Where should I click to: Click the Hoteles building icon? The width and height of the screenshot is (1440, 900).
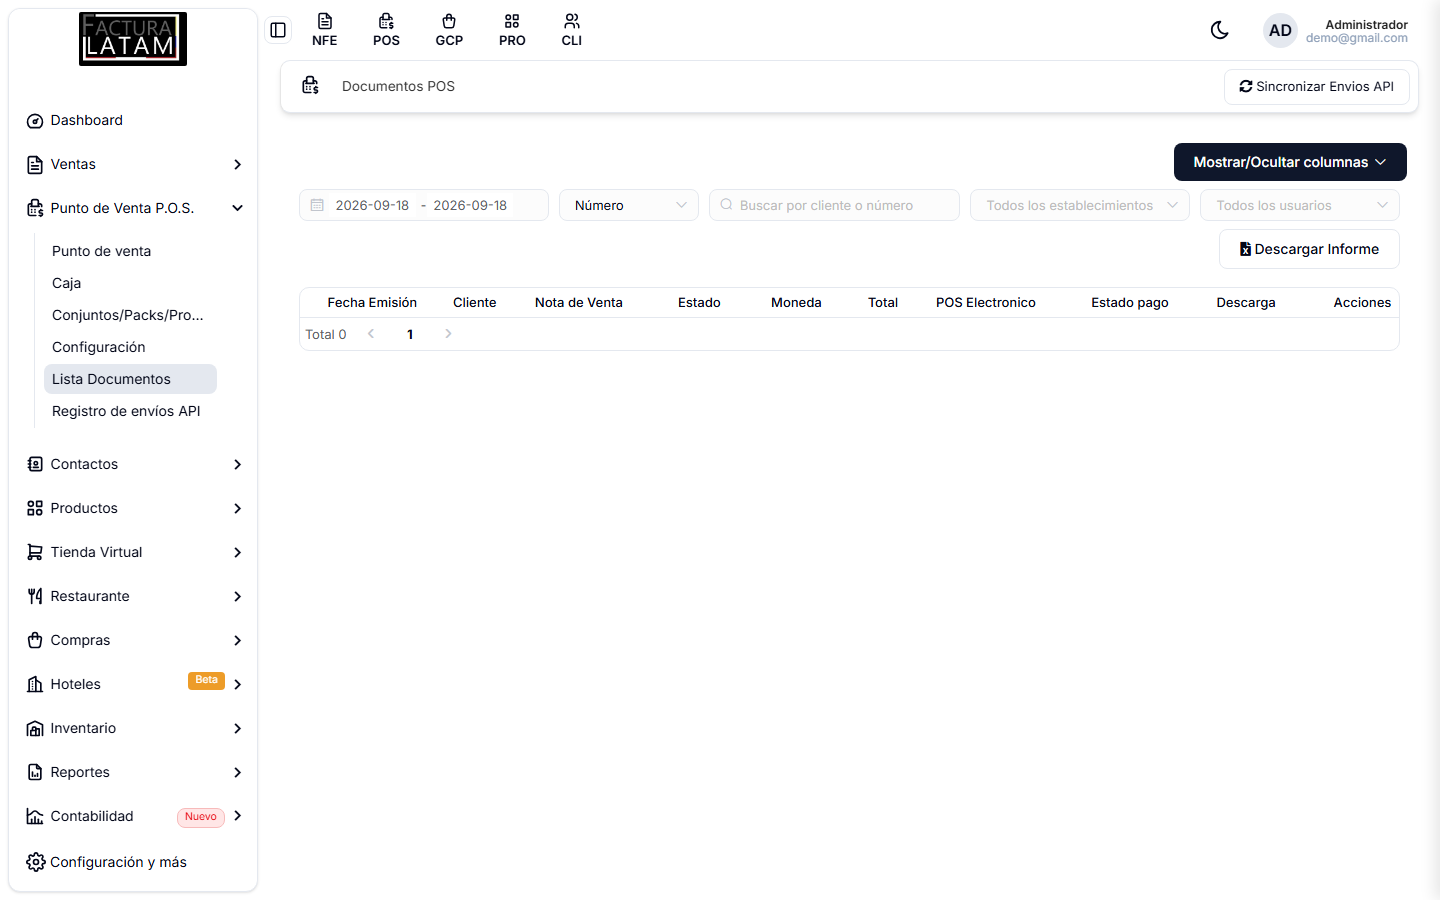pos(35,684)
